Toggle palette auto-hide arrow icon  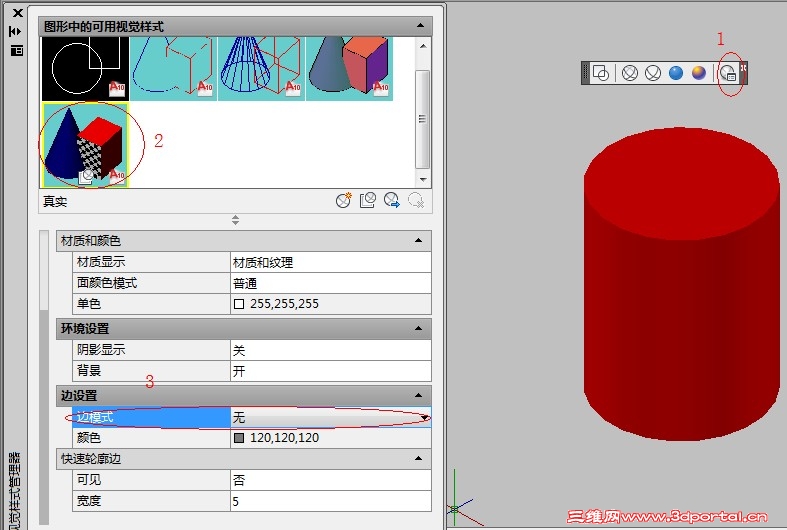point(15,32)
